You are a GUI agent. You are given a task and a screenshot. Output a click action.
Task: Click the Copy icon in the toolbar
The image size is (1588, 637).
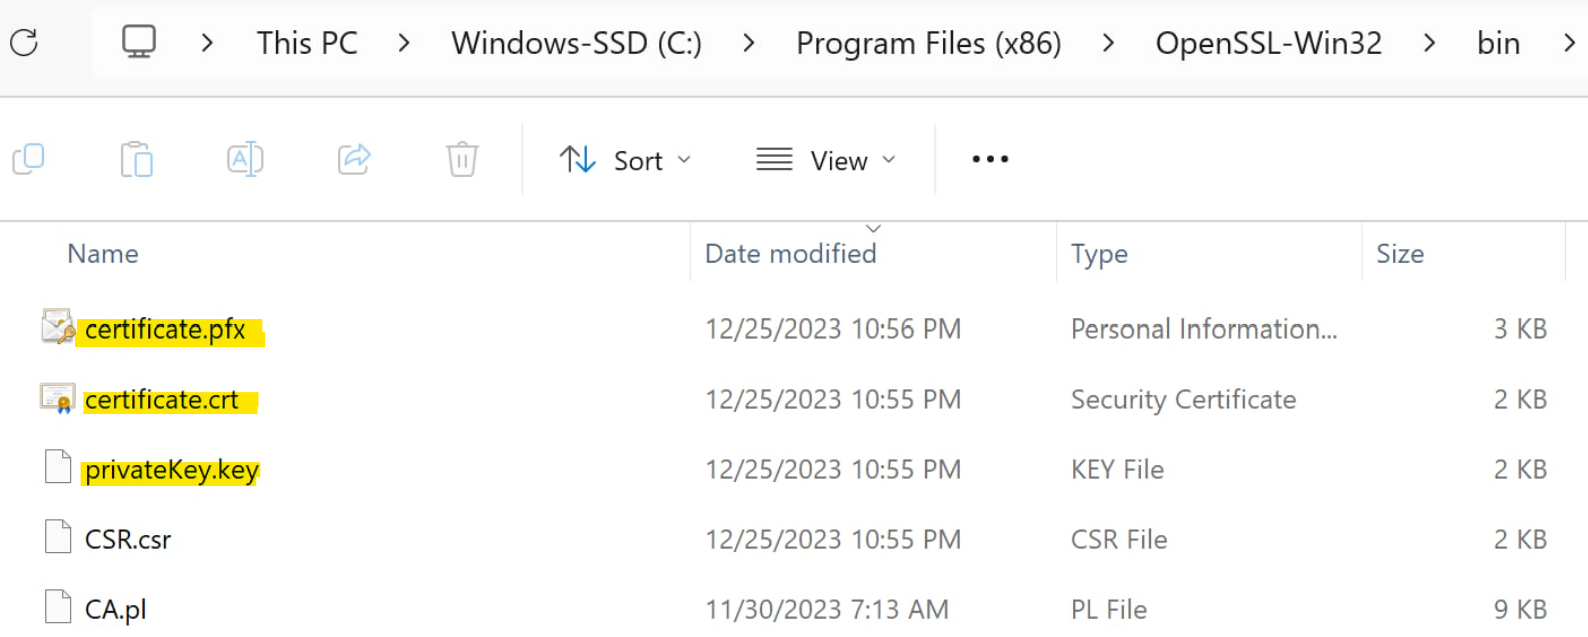pyautogui.click(x=30, y=159)
